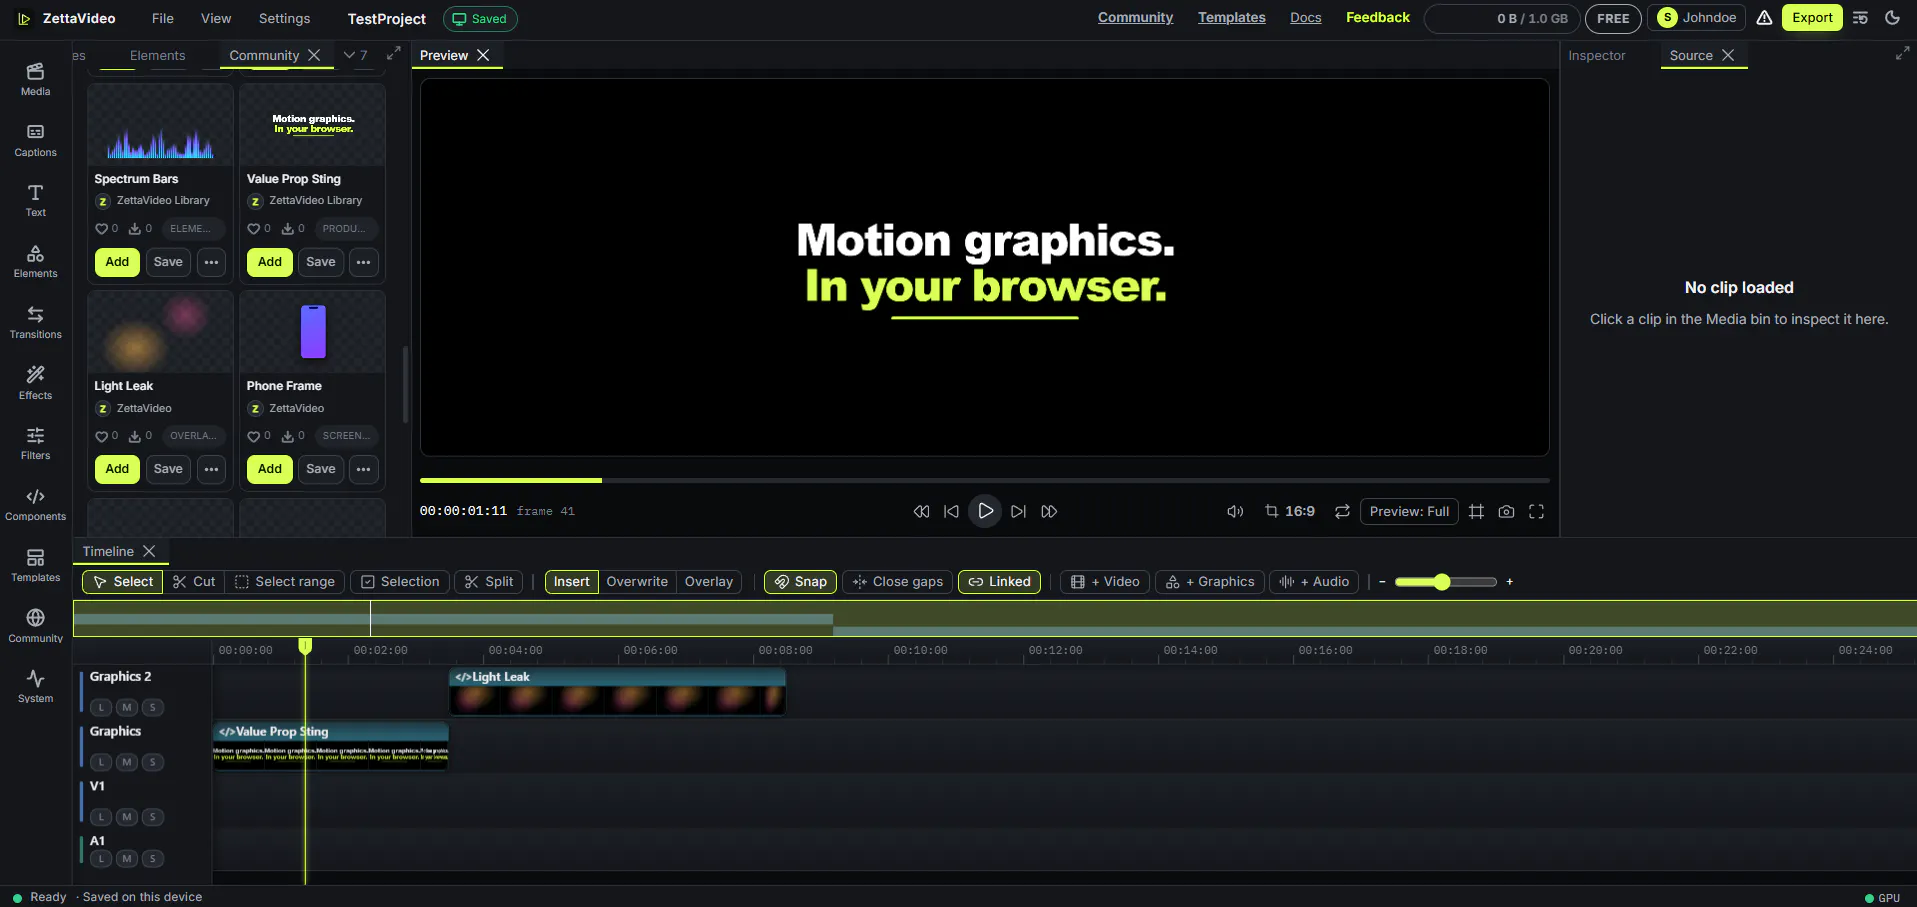Open Preview: Full quality dropdown
The image size is (1917, 907).
[1409, 511]
